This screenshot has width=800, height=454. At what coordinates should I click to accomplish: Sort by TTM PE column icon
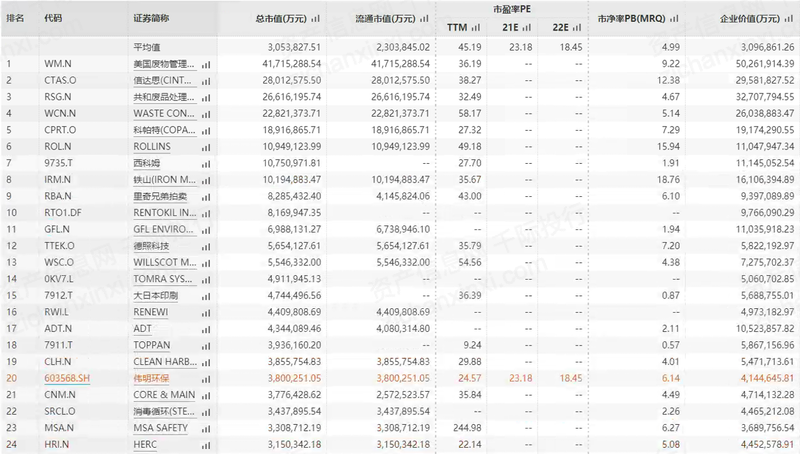coord(476,28)
